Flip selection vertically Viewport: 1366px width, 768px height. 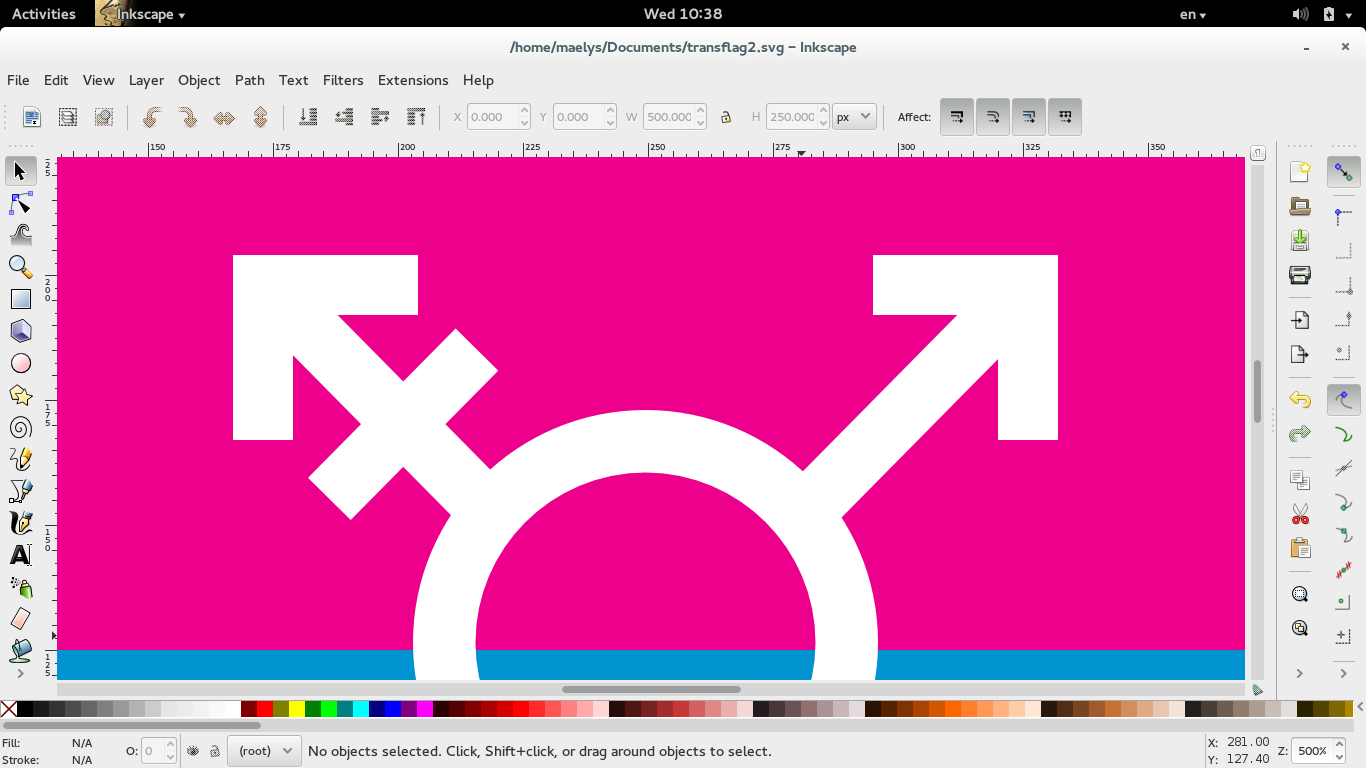260,117
